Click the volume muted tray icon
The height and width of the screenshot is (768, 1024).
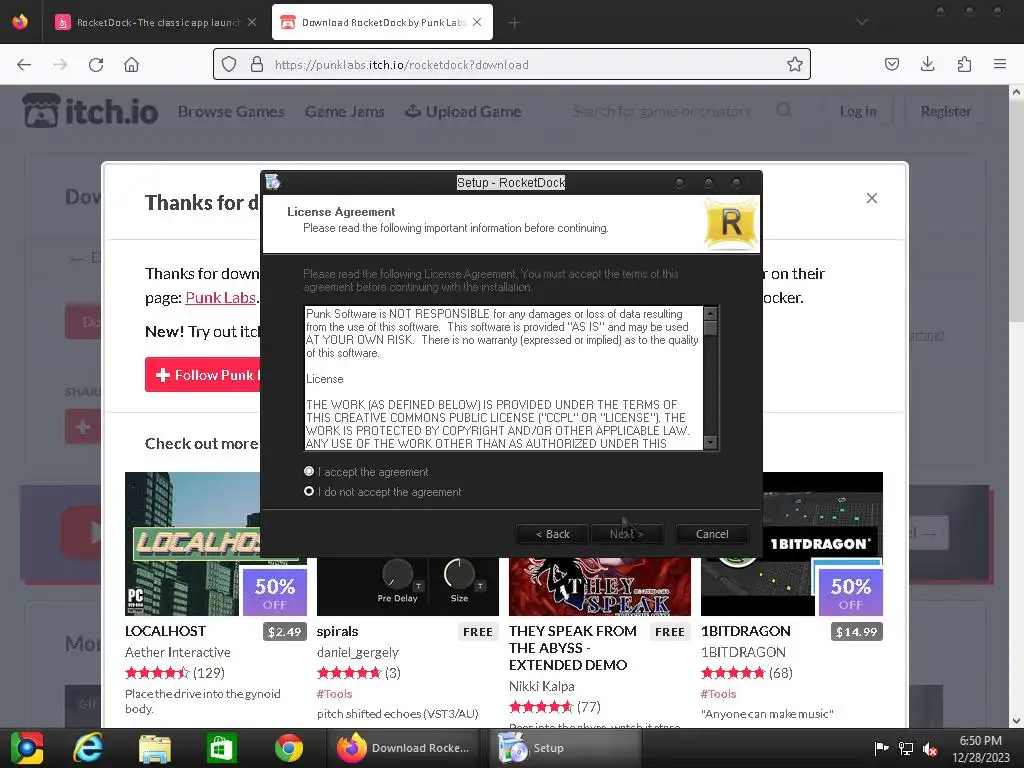(930, 749)
